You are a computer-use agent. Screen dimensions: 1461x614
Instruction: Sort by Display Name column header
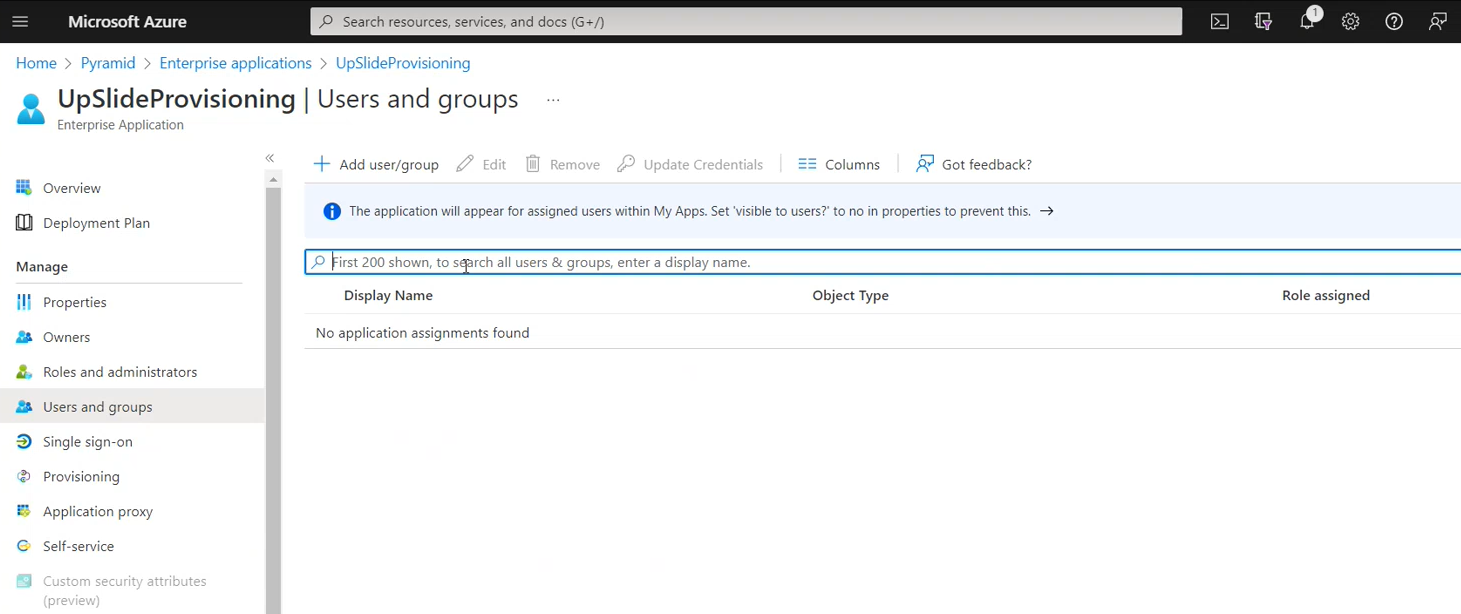[x=388, y=295]
